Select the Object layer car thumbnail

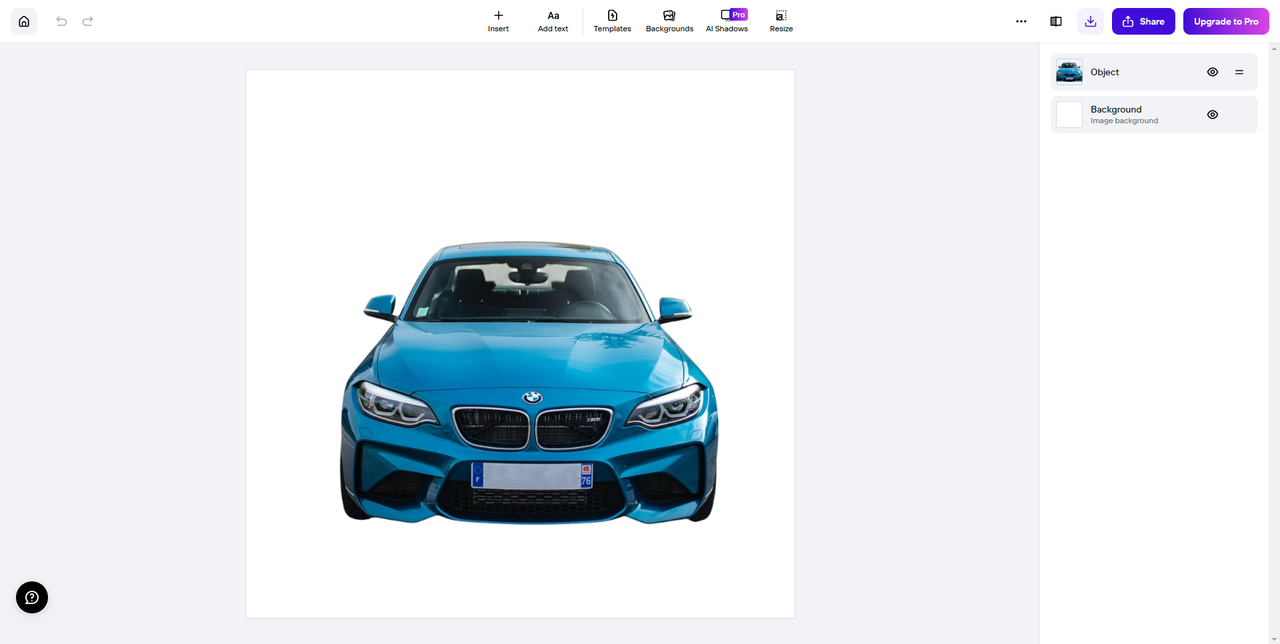coord(1069,72)
